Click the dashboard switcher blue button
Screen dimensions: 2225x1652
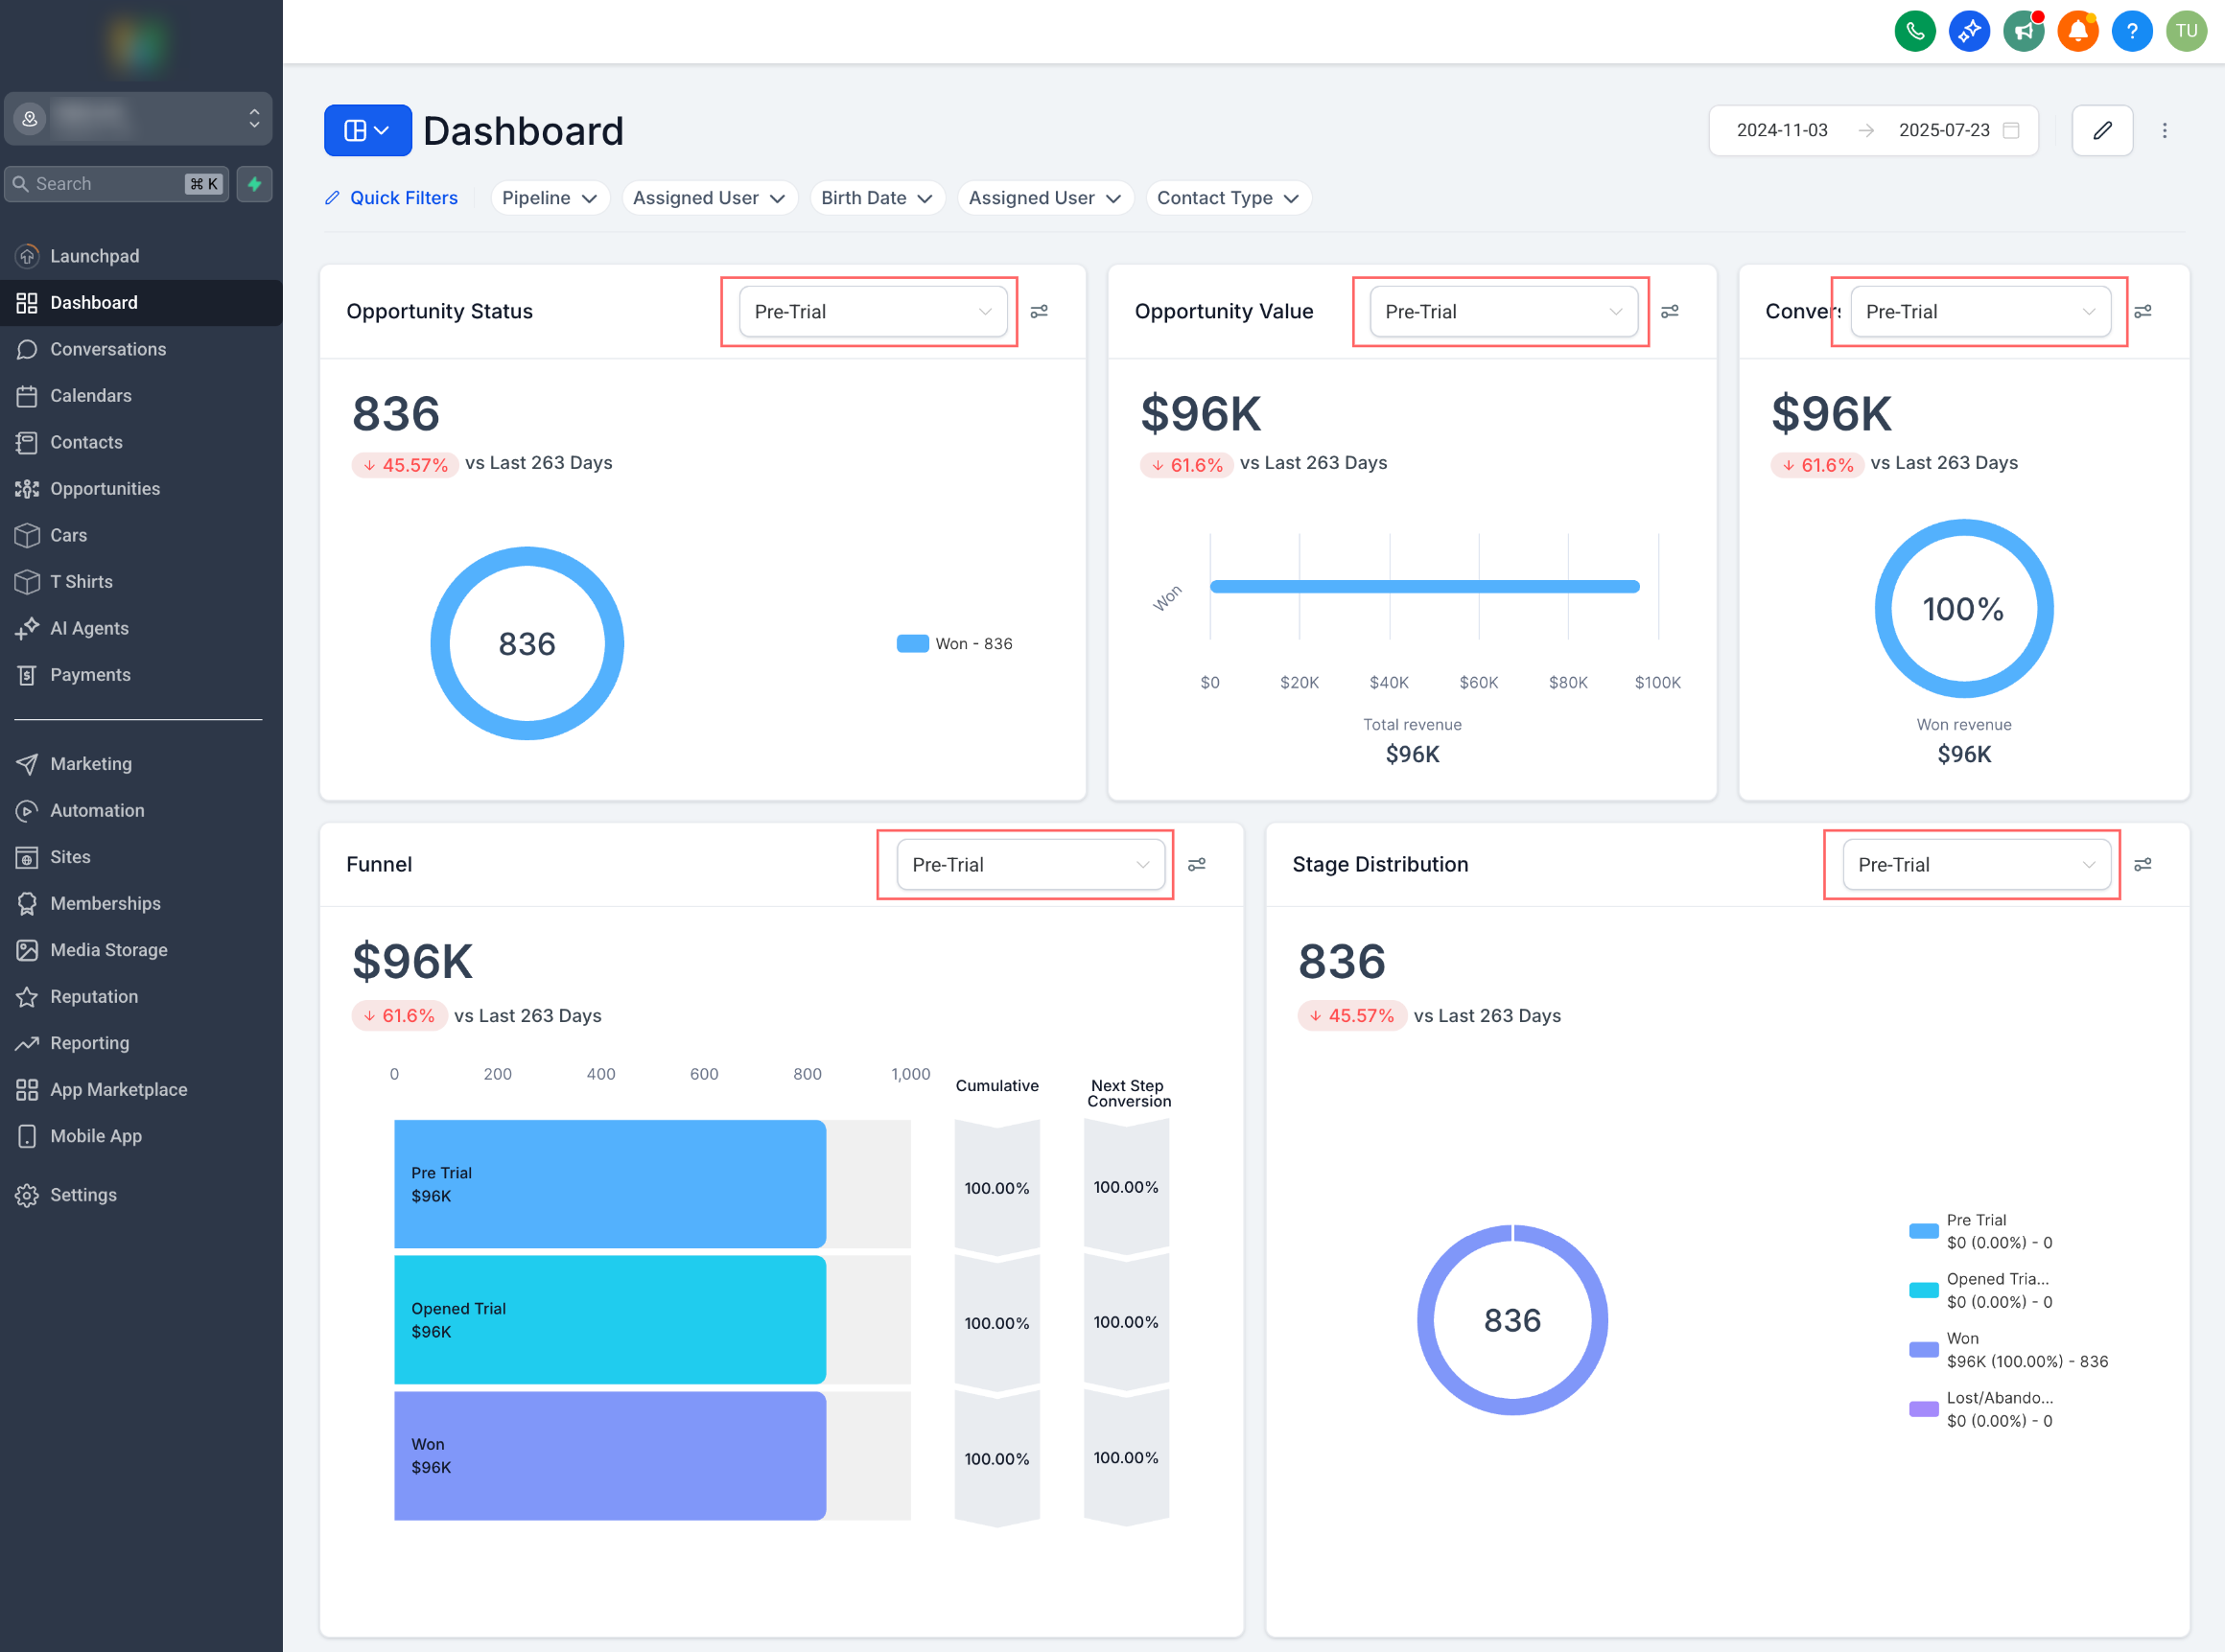[x=367, y=131]
